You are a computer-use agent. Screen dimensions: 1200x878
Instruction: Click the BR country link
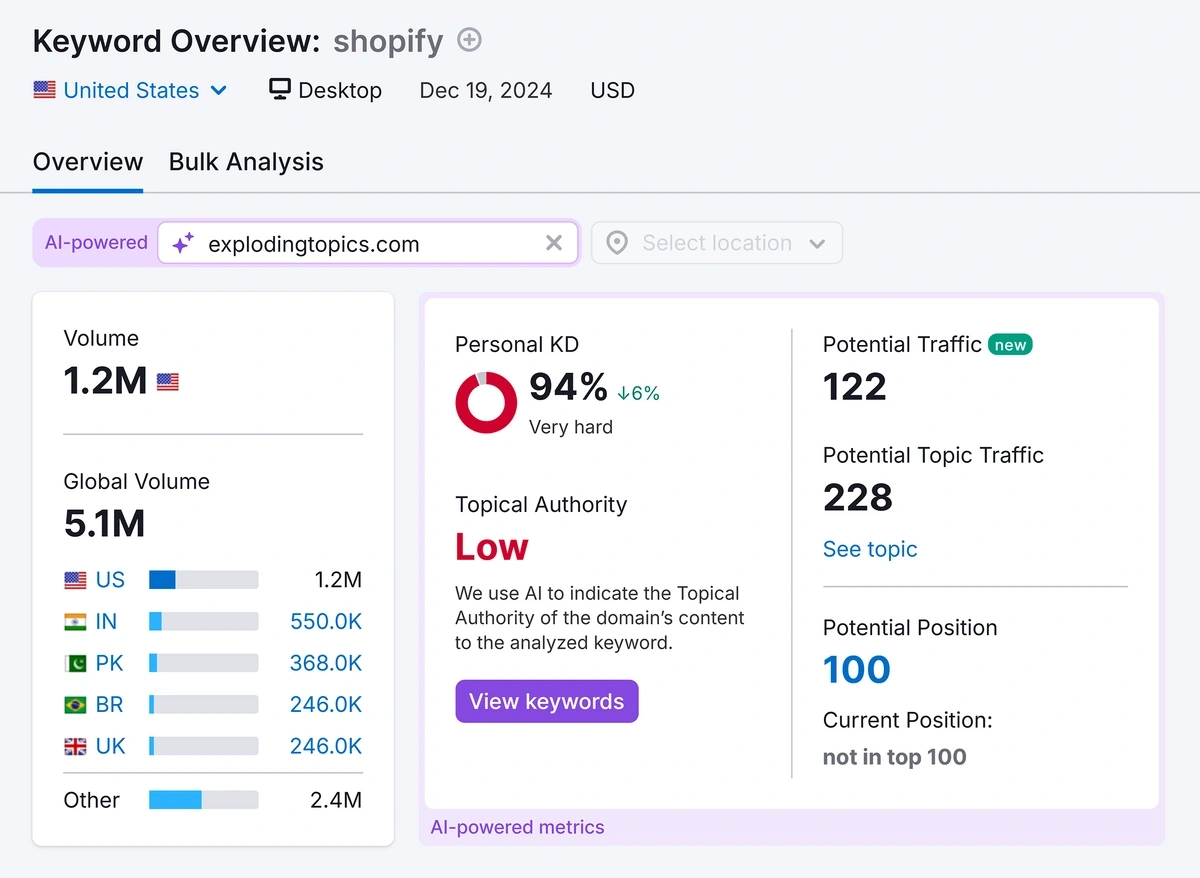110,704
